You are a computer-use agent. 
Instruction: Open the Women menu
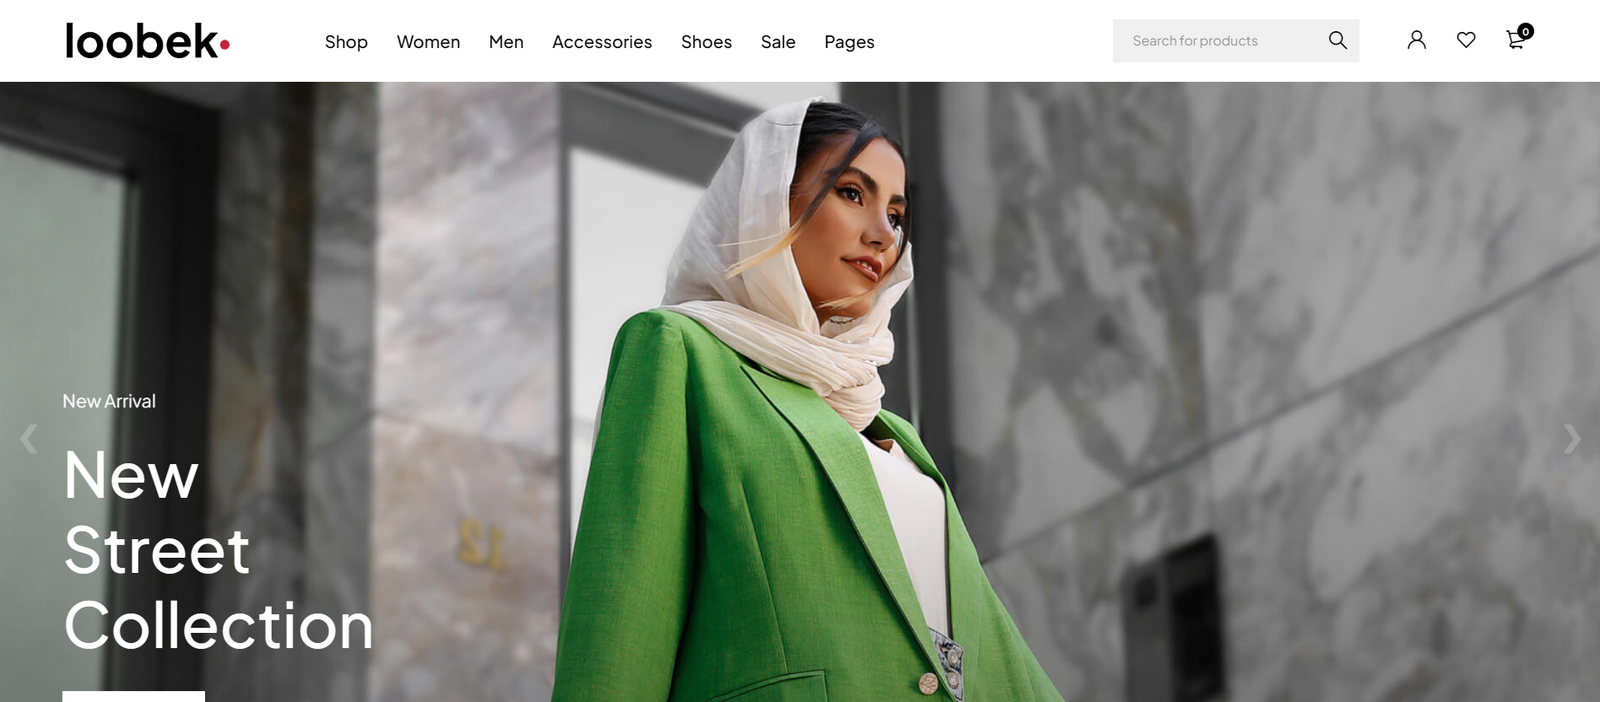tap(428, 42)
